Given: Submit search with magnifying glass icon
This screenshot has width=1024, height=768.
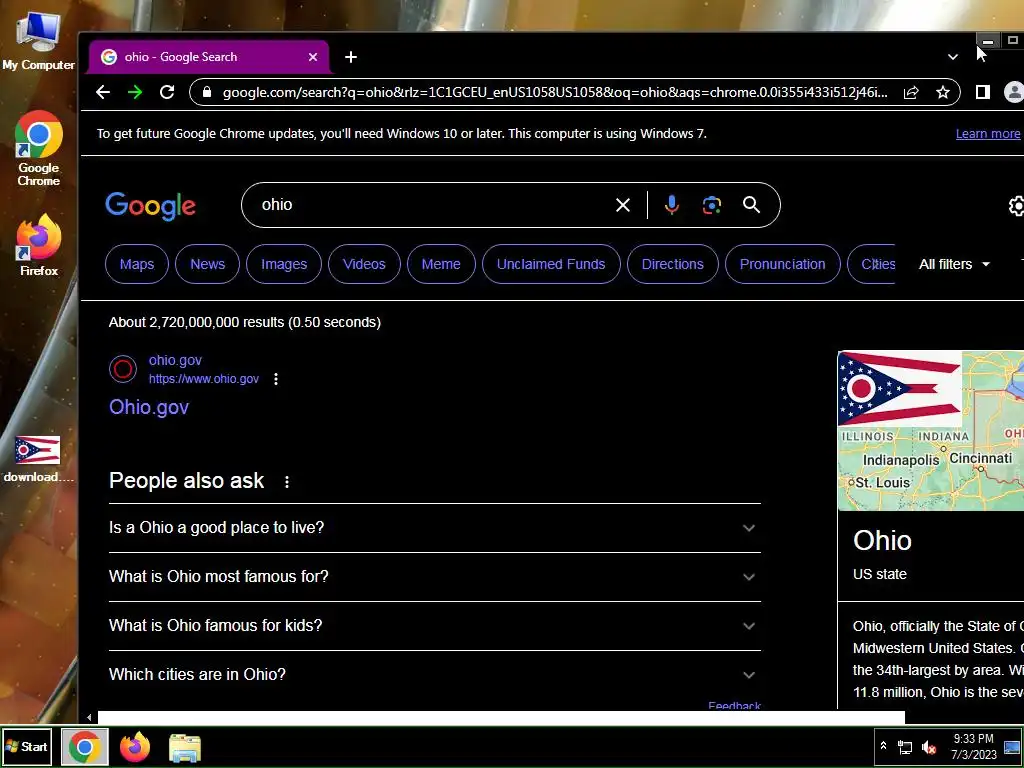Looking at the screenshot, I should click(x=751, y=205).
